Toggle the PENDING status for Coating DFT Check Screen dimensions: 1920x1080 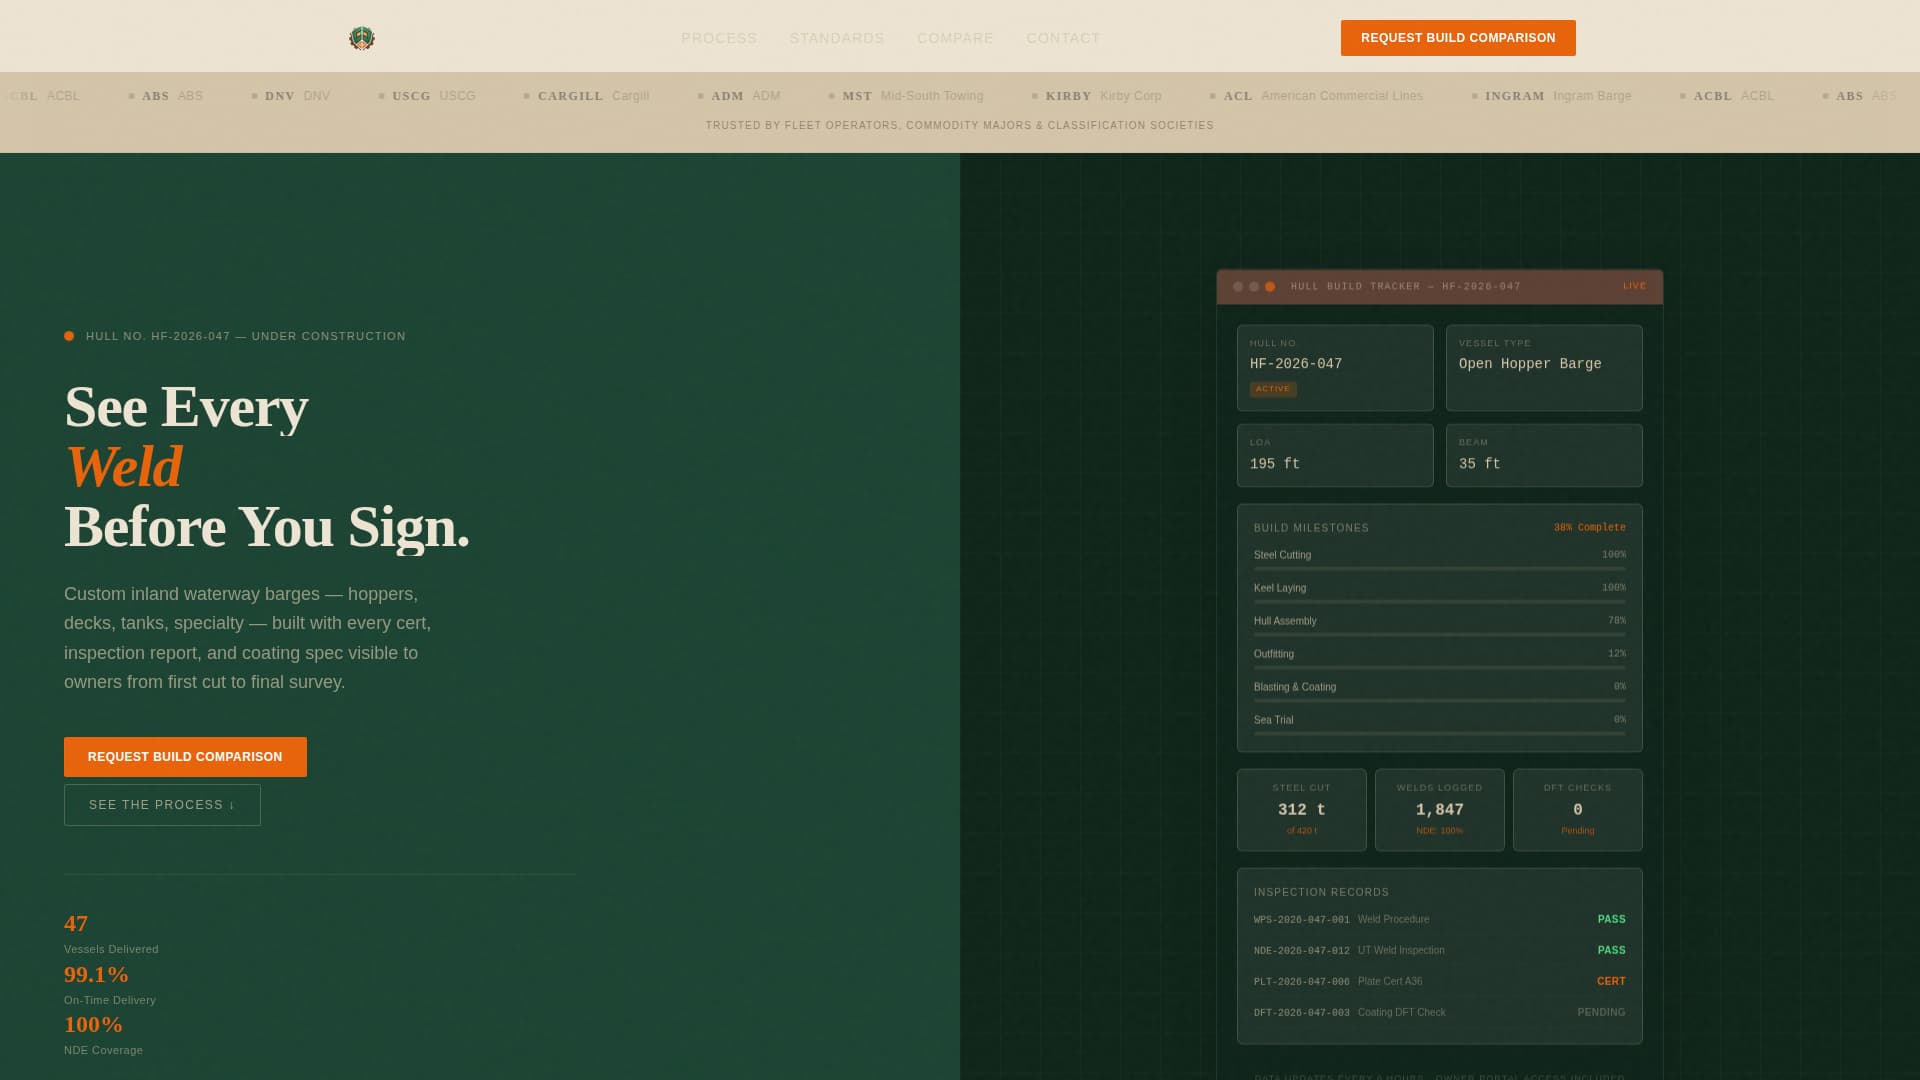[x=1601, y=1012]
